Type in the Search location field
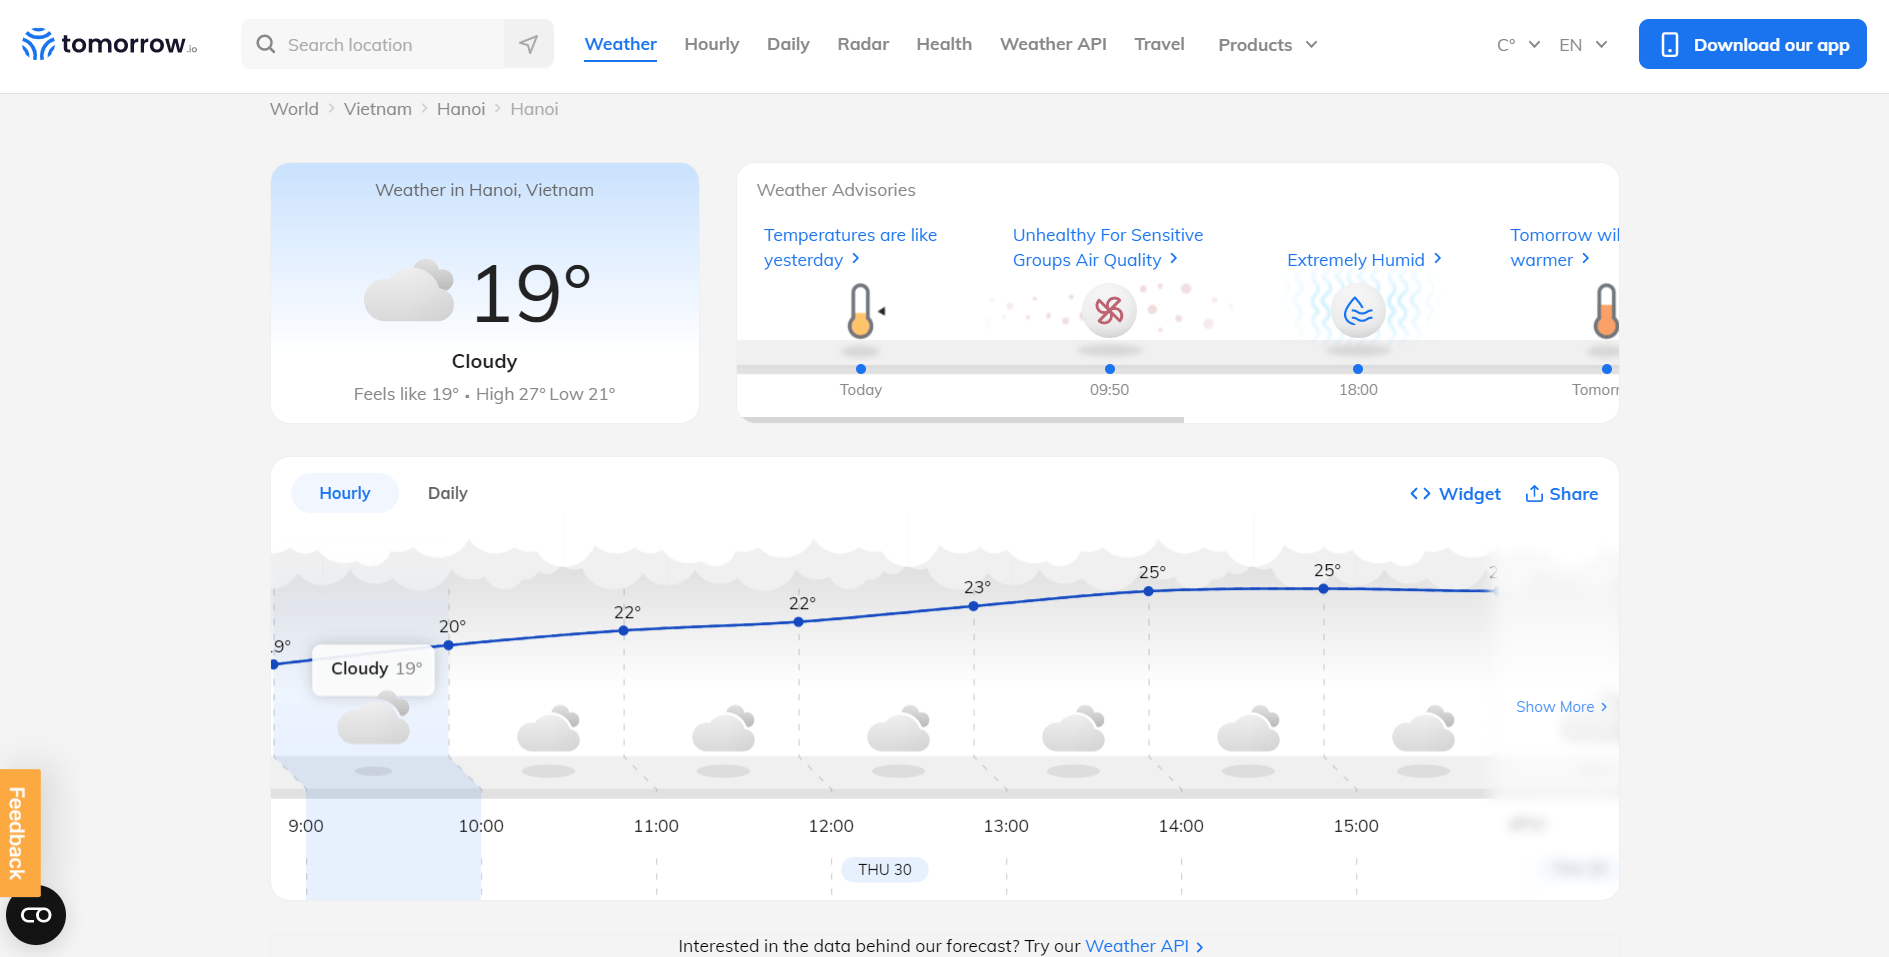The width and height of the screenshot is (1889, 957). [390, 45]
